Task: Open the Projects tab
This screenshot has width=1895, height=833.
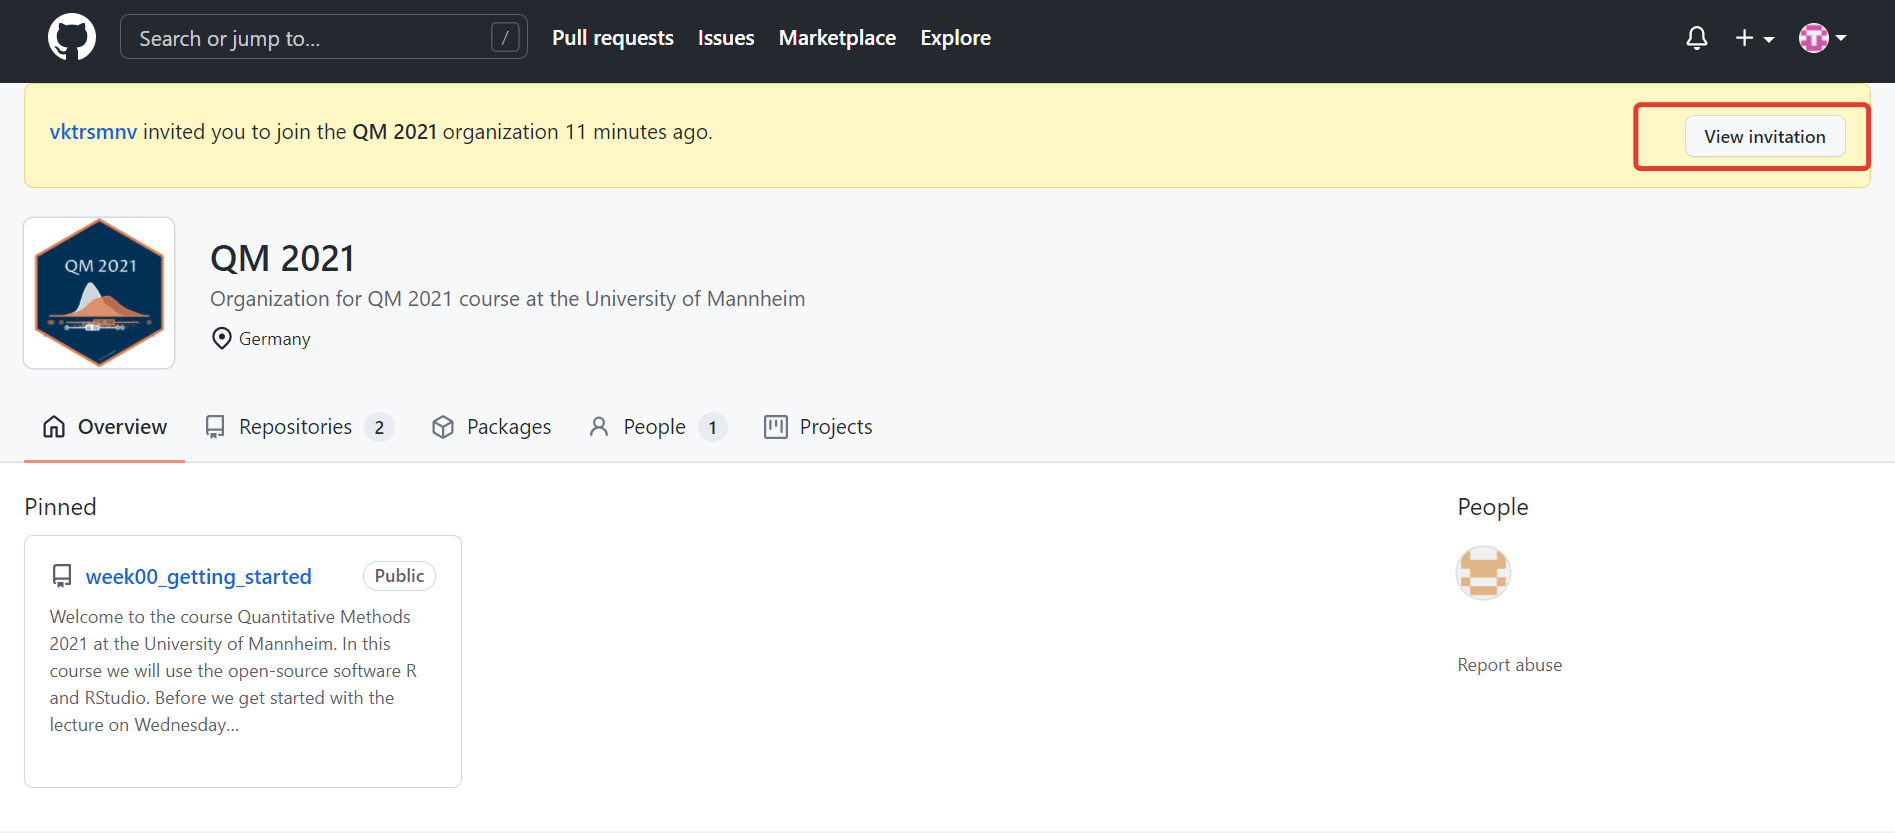Action: coord(818,427)
